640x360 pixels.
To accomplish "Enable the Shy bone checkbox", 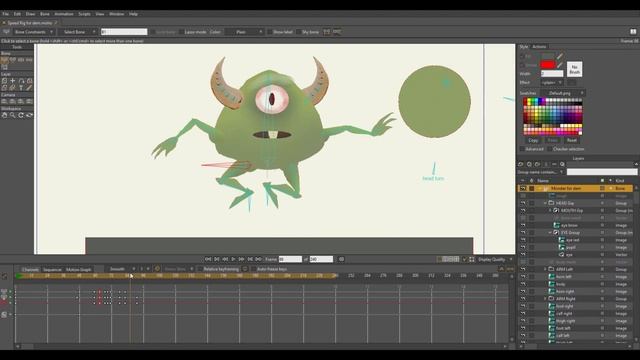I will point(299,32).
